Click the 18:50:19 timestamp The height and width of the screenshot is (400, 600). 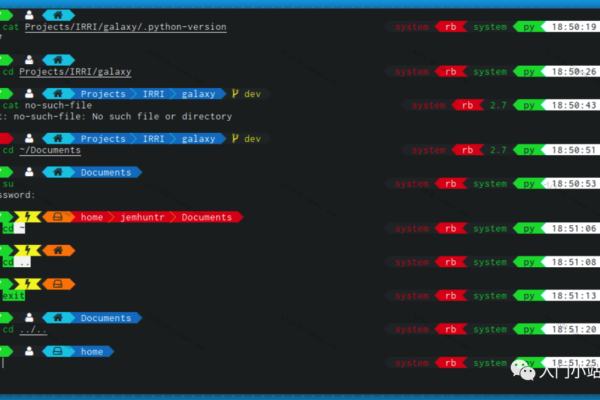[x=573, y=27]
